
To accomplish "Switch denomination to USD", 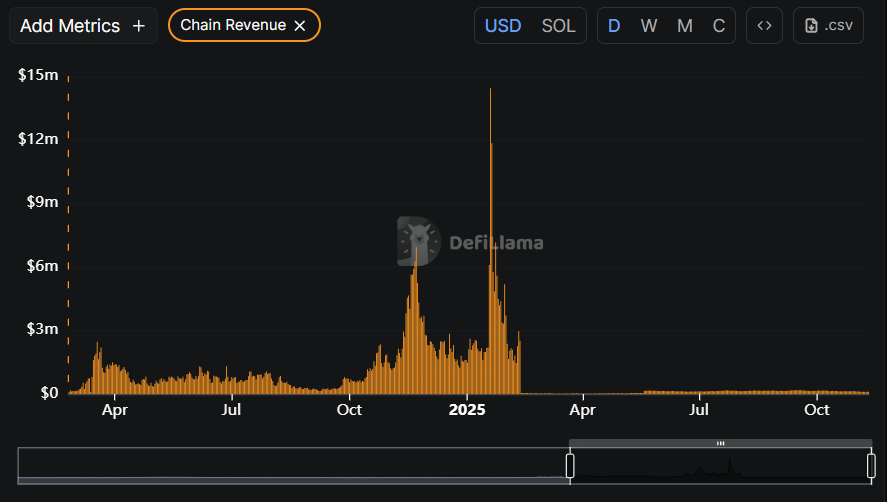I will 503,25.
